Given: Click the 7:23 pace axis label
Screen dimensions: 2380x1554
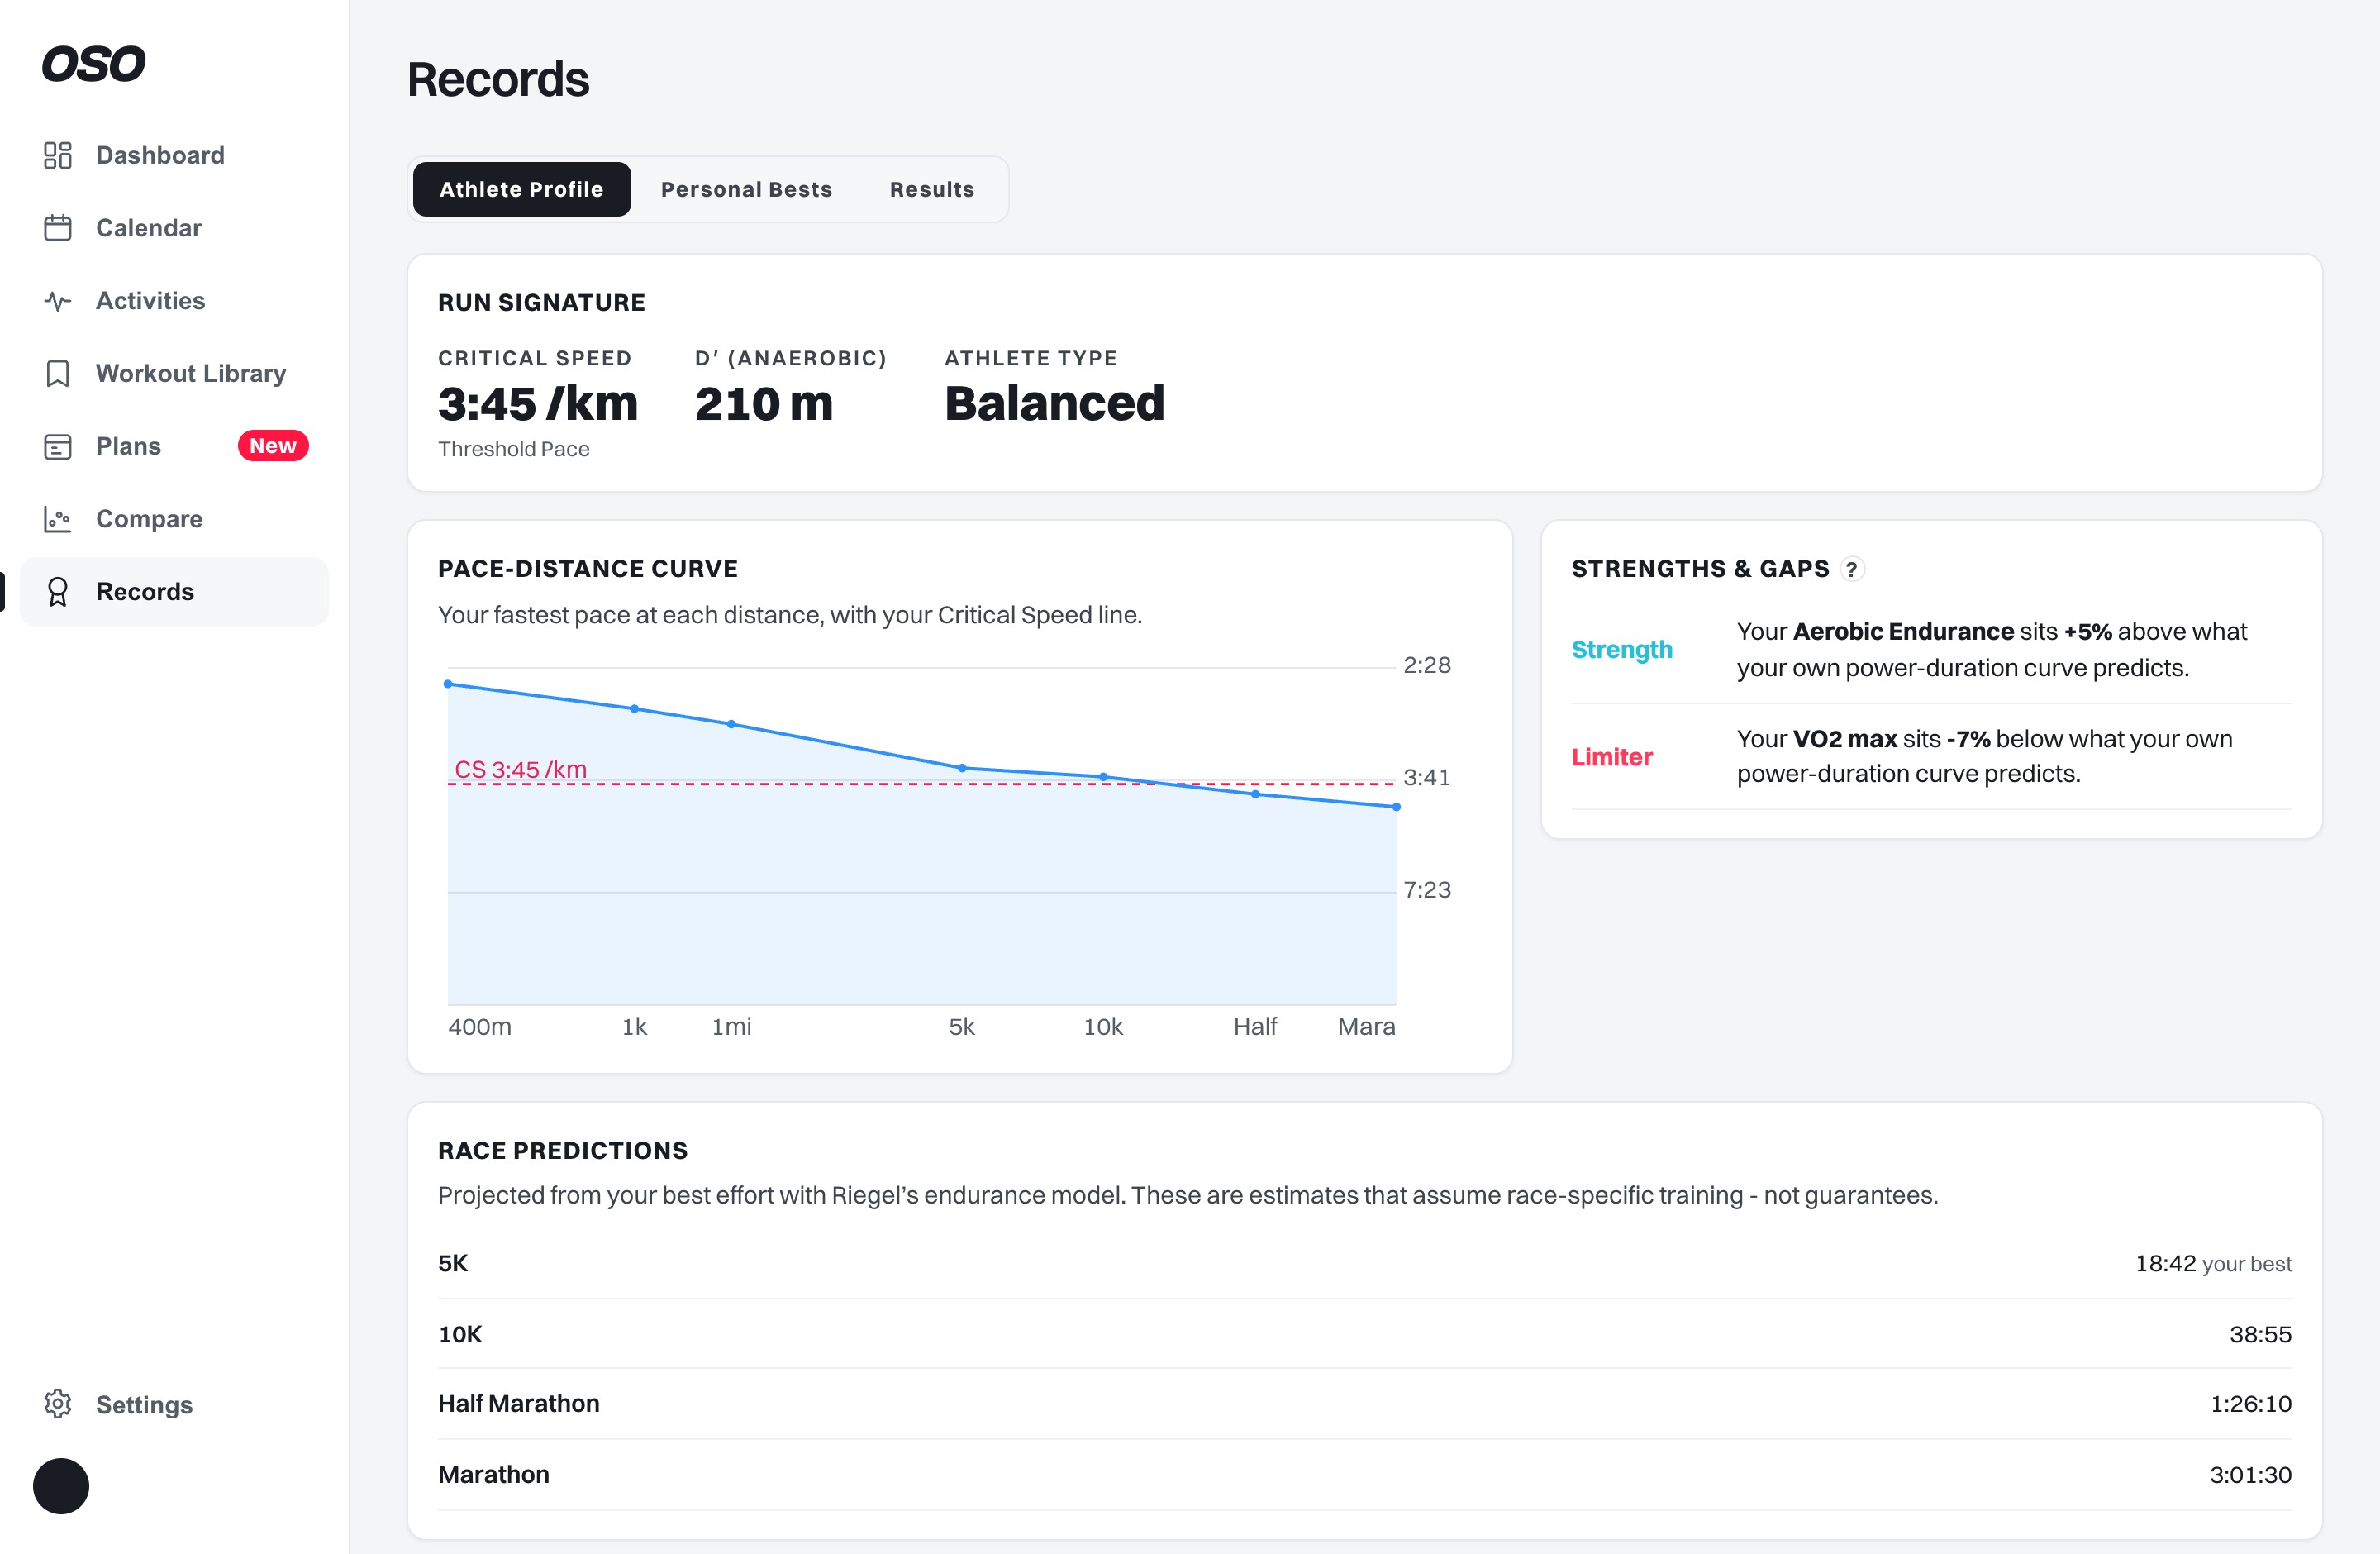Looking at the screenshot, I should [1427, 890].
